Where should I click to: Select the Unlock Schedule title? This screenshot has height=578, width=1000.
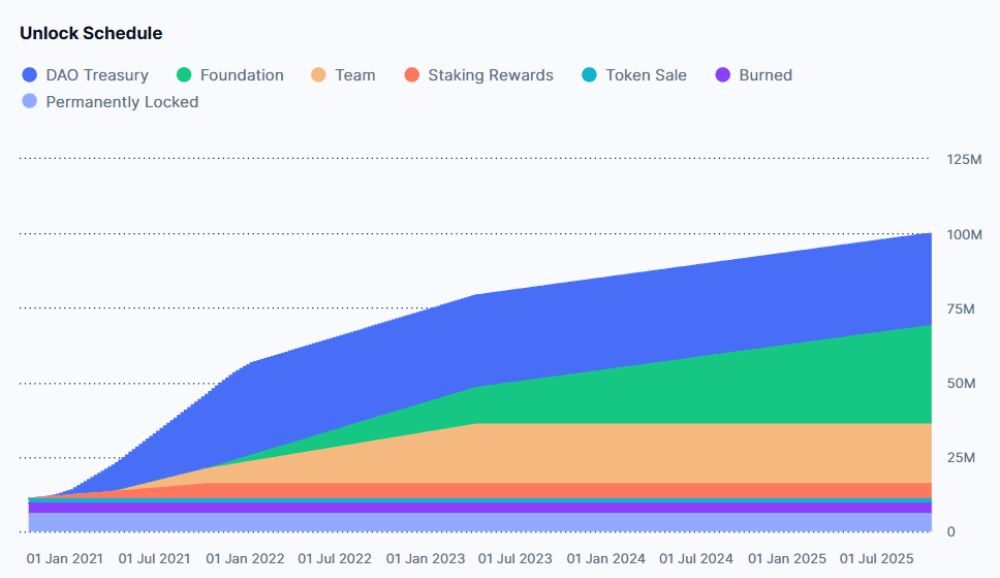[90, 33]
